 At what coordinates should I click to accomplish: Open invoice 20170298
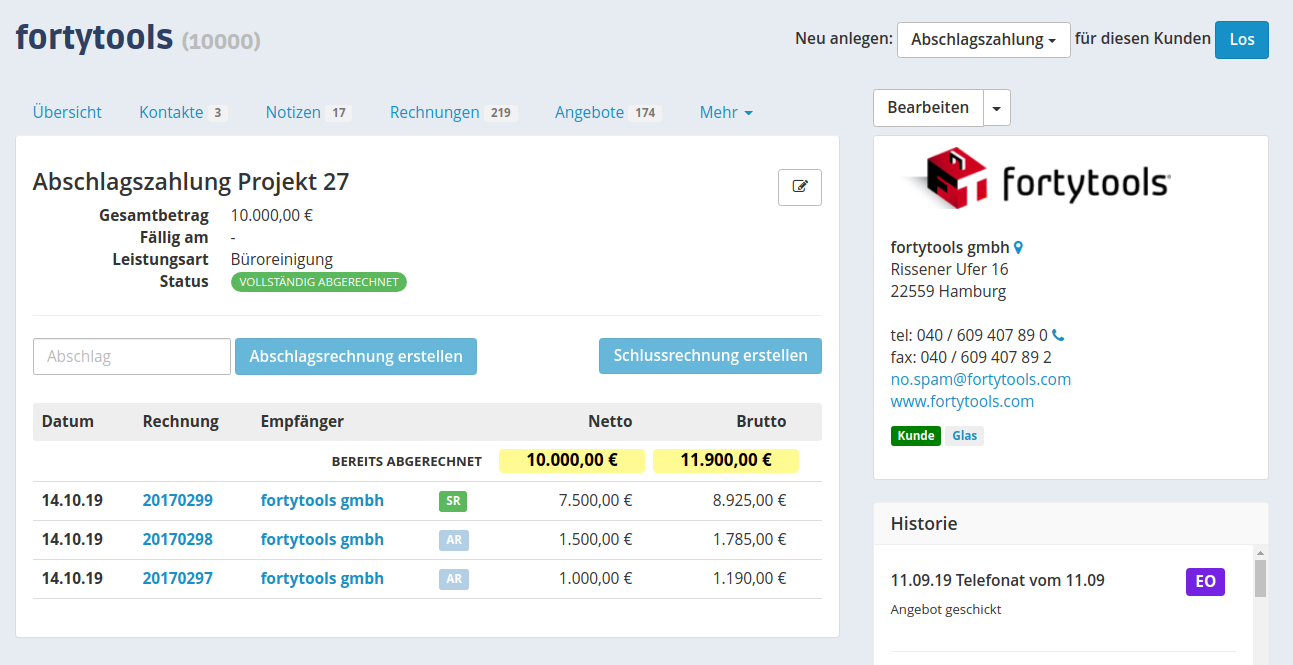coord(178,540)
